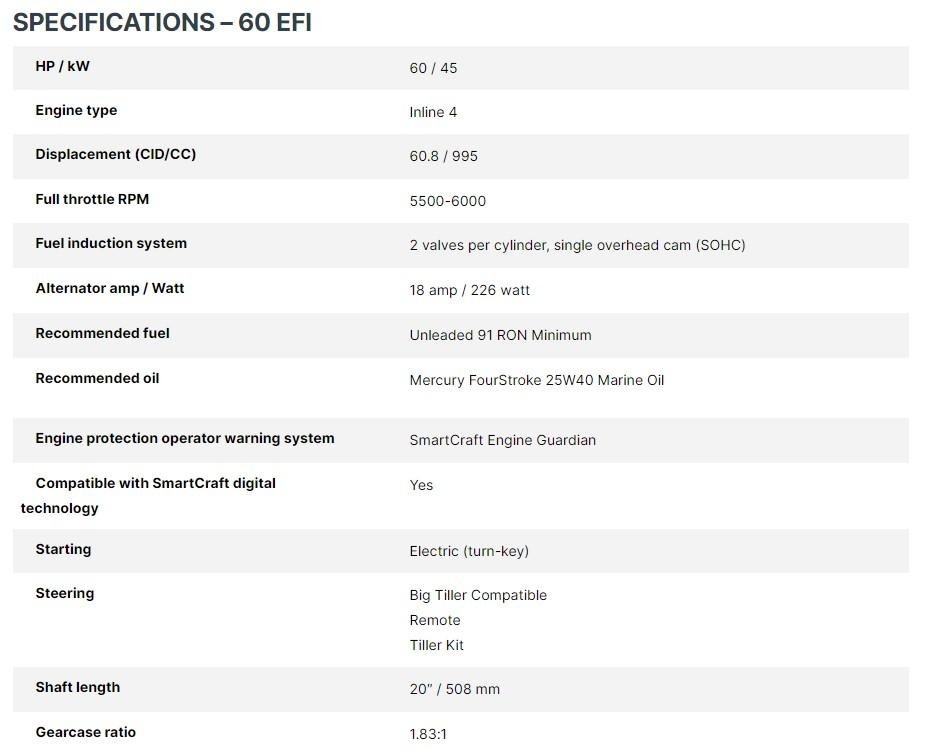Click the '20" / 508 mm' shaft length
This screenshot has width=940, height=755.
[454, 689]
